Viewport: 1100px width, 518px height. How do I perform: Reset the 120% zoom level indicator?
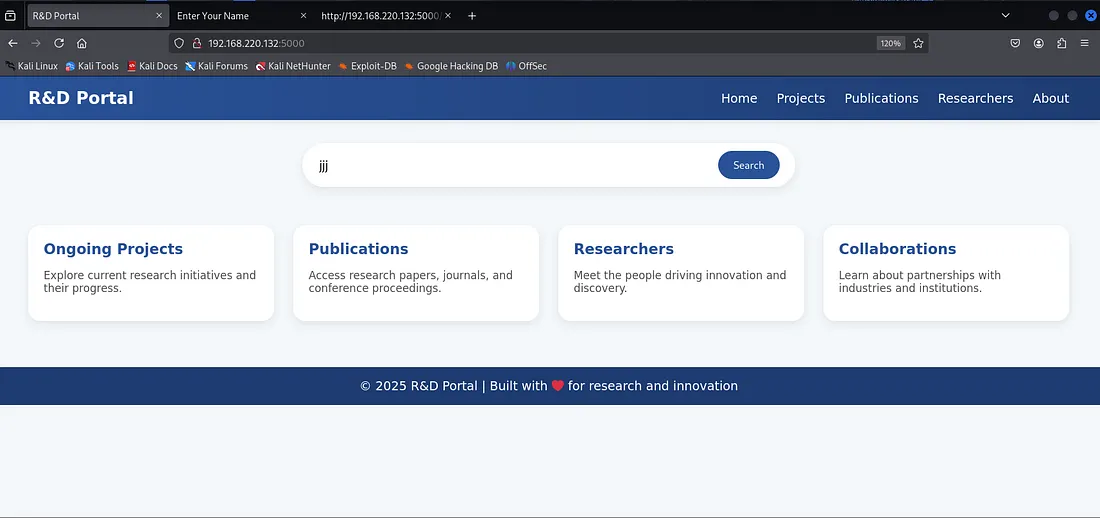[889, 43]
